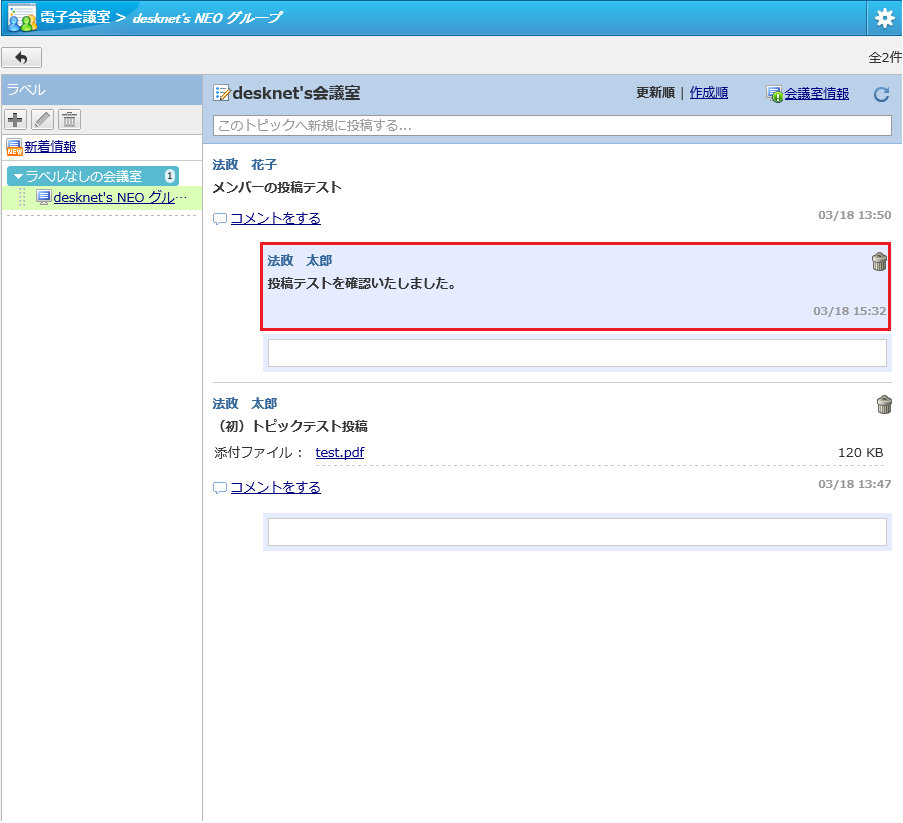Sort topics by 更新順
The height and width of the screenshot is (823, 903).
tap(655, 93)
